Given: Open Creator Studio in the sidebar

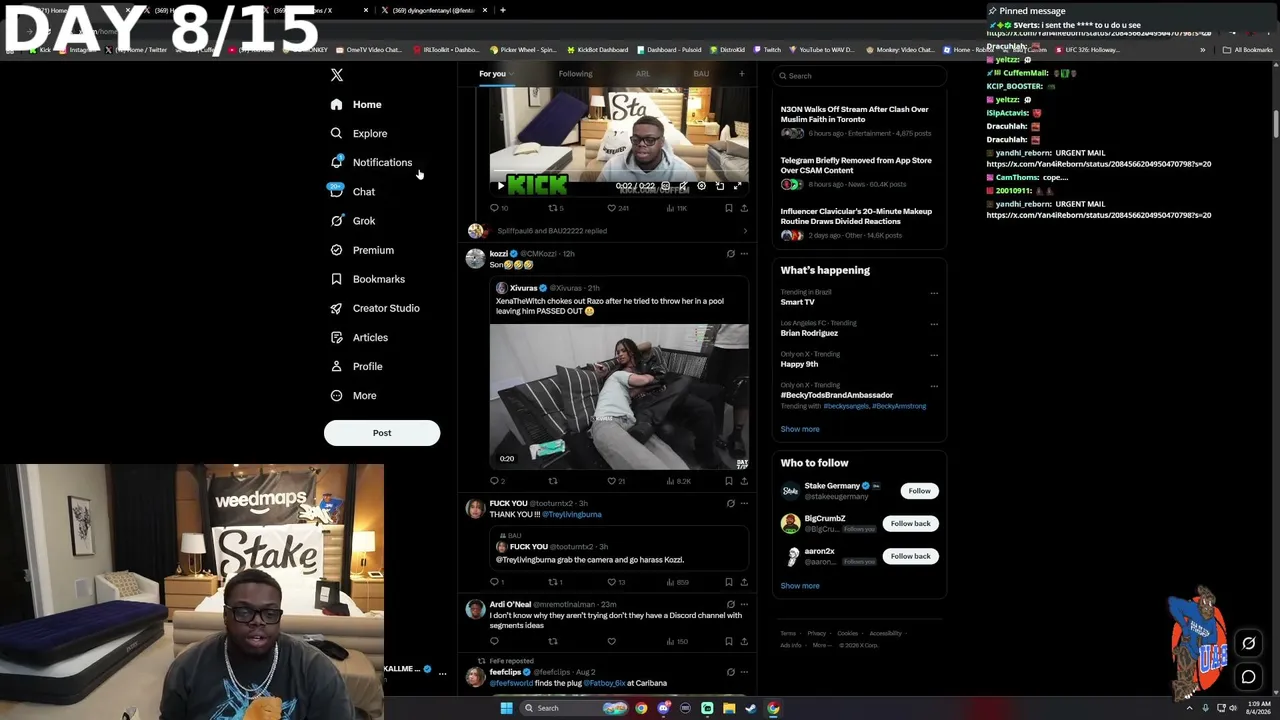Looking at the screenshot, I should pos(375,308).
